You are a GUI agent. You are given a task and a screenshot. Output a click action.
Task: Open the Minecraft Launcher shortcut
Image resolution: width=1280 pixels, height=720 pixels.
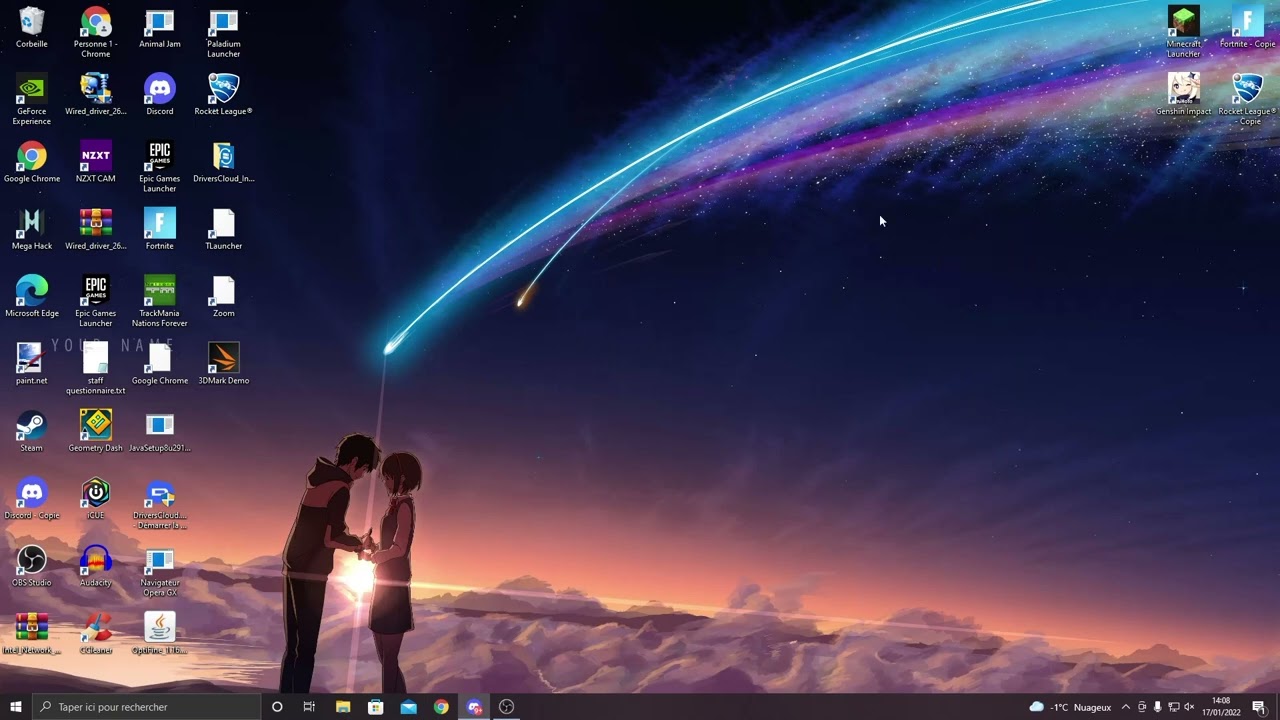[x=1183, y=32]
